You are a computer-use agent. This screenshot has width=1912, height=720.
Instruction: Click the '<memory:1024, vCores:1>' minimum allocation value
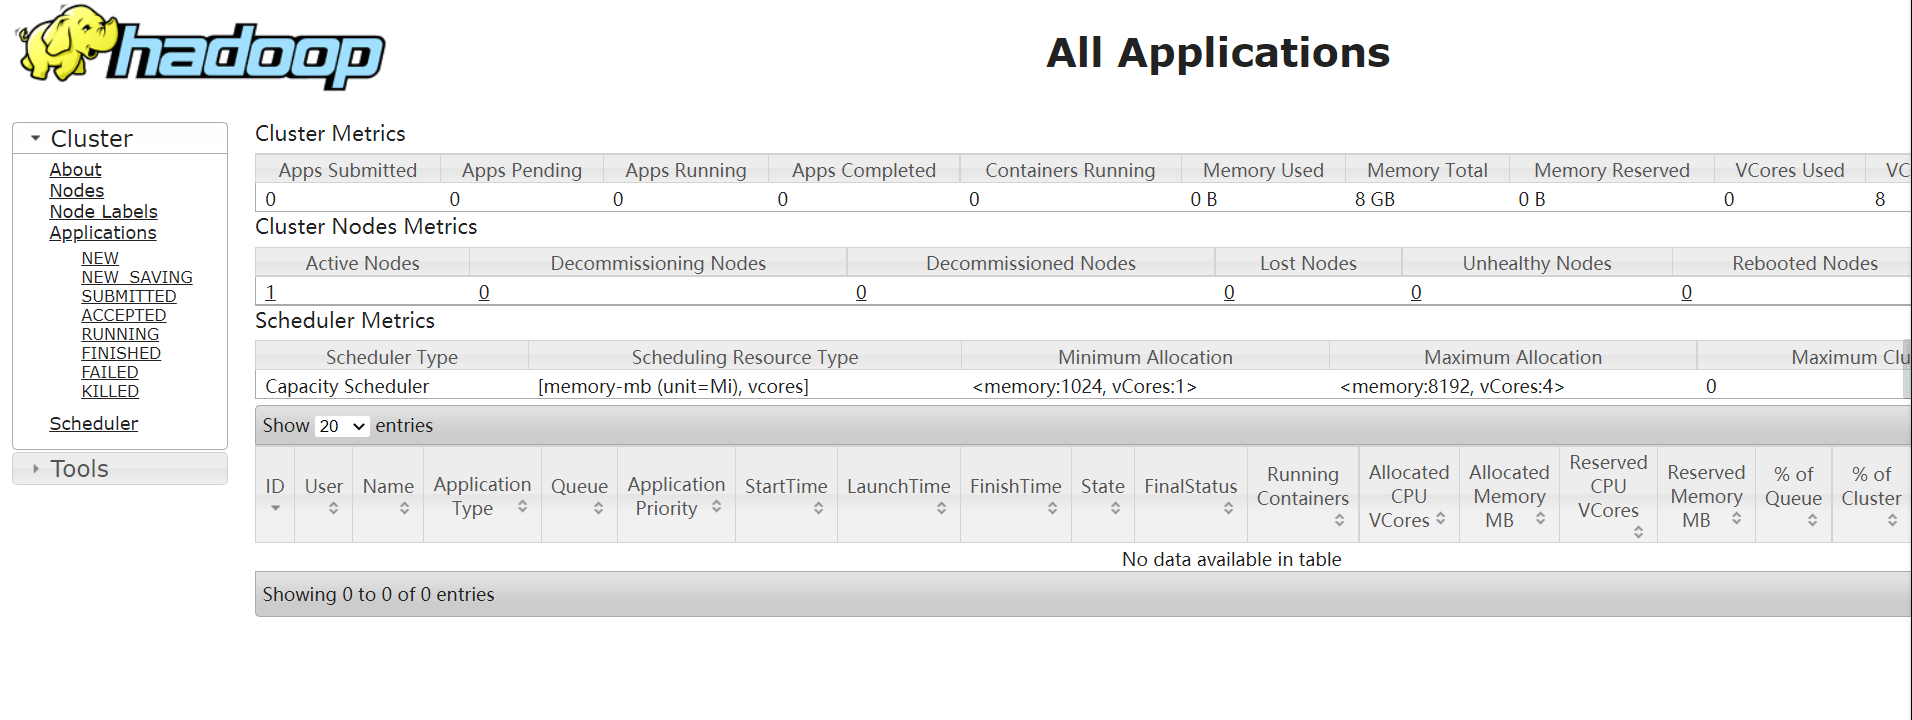tap(1084, 386)
